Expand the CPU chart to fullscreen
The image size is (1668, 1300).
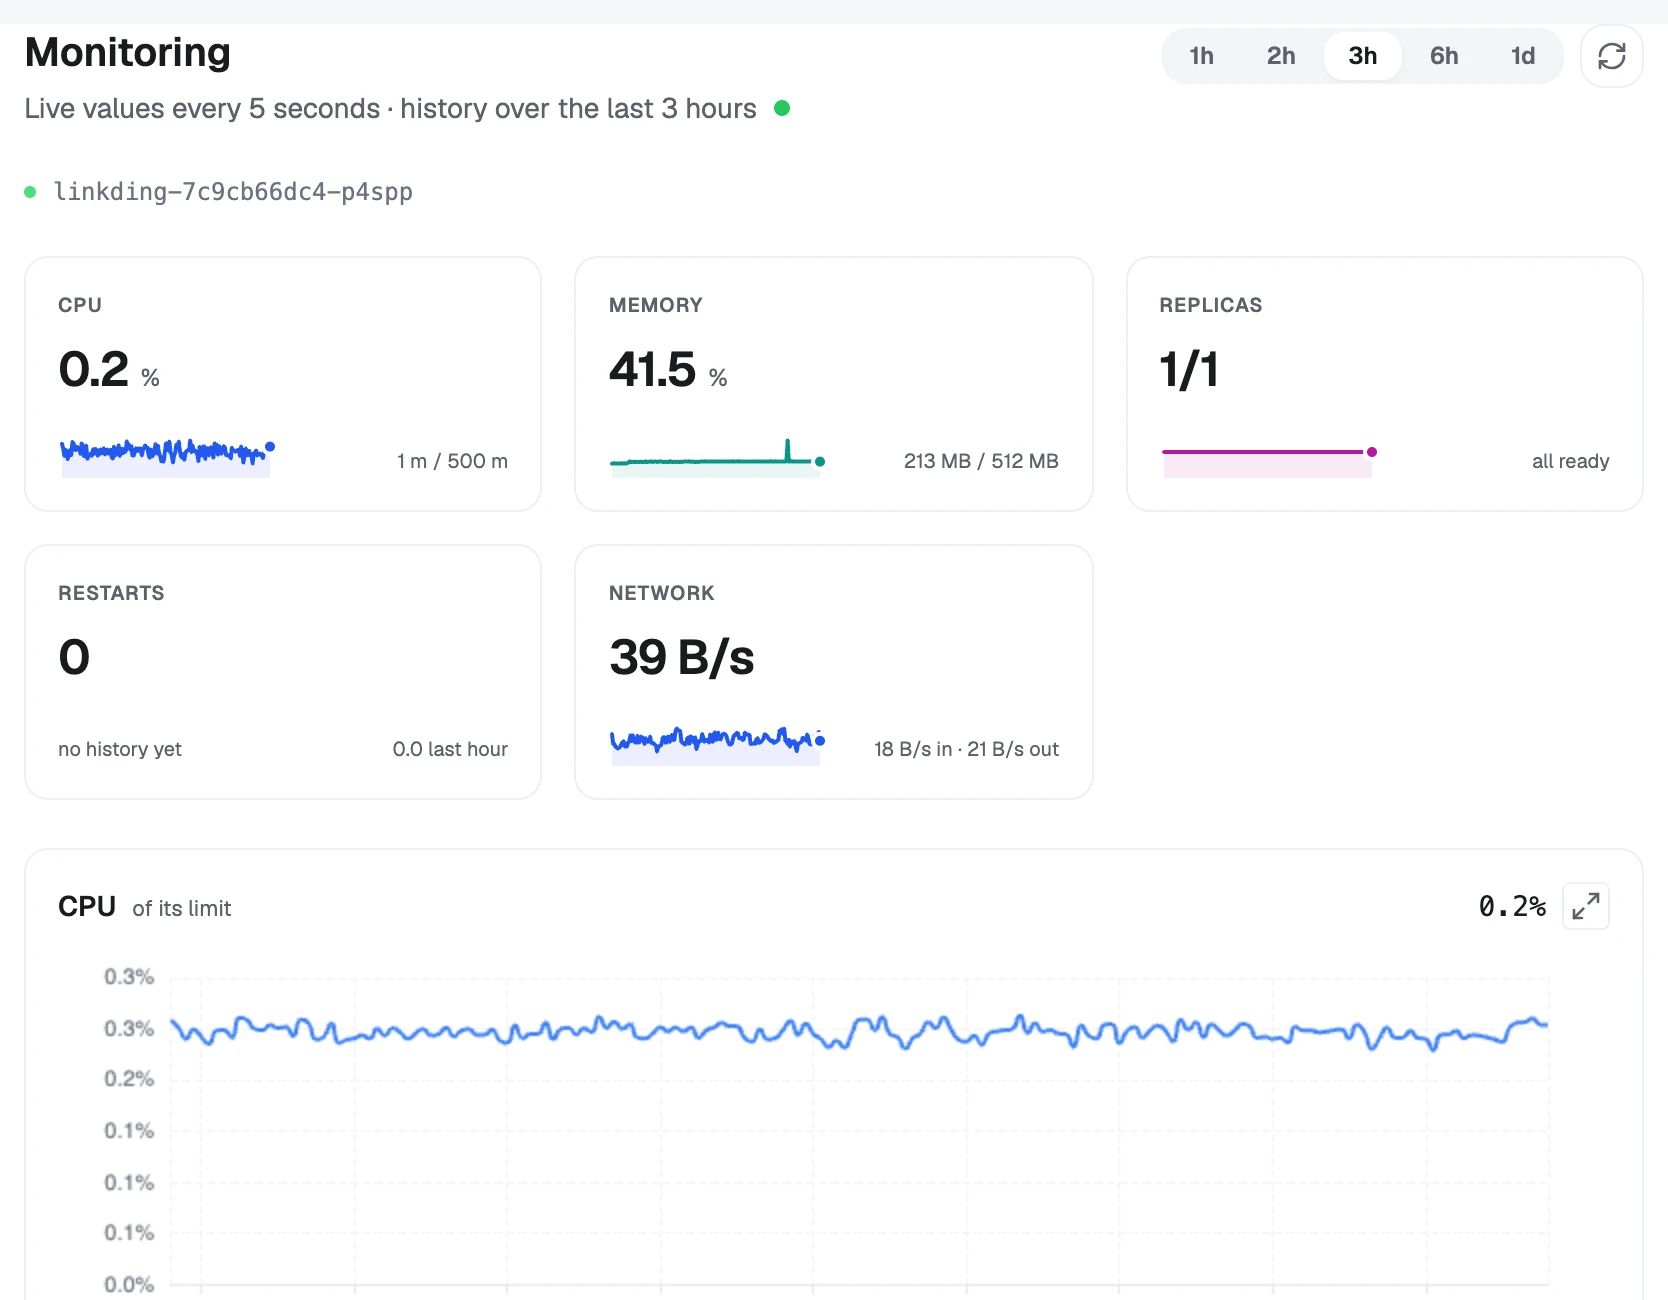[1585, 906]
